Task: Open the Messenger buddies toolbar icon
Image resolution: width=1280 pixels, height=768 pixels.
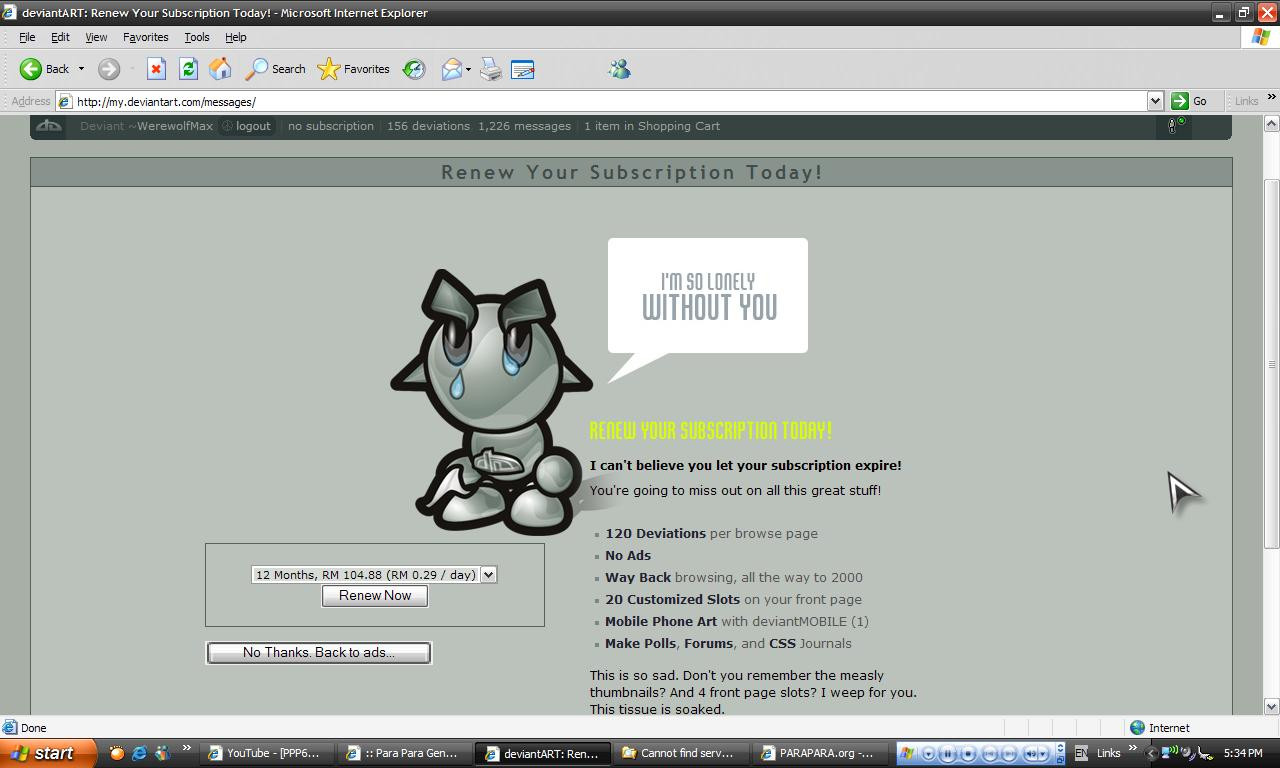Action: point(619,69)
